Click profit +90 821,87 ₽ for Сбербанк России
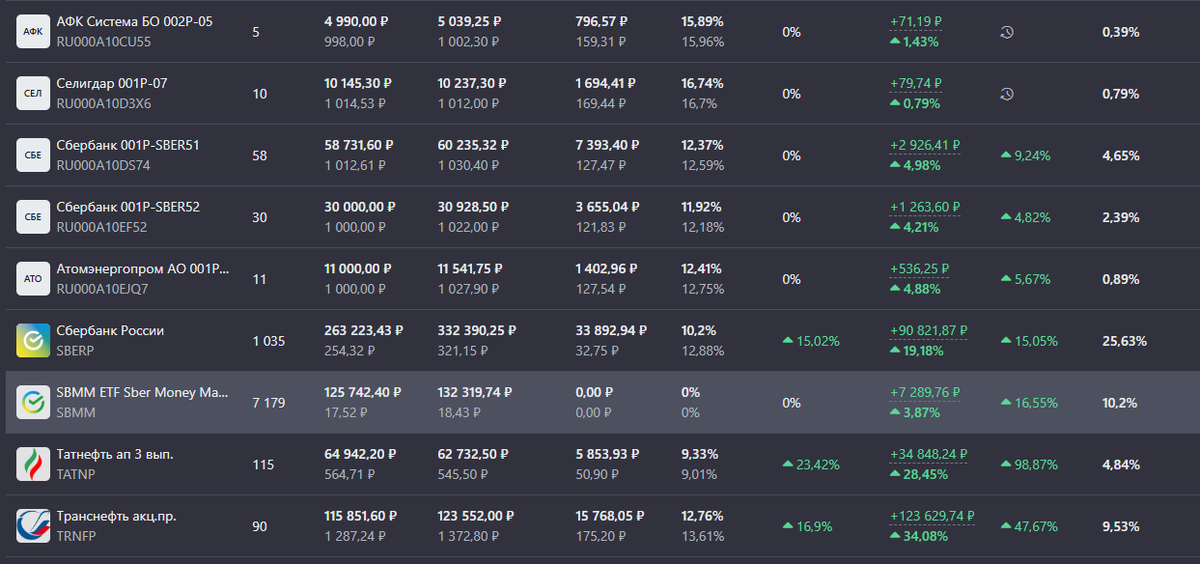Screen dimensions: 1200x564 pos(928,331)
